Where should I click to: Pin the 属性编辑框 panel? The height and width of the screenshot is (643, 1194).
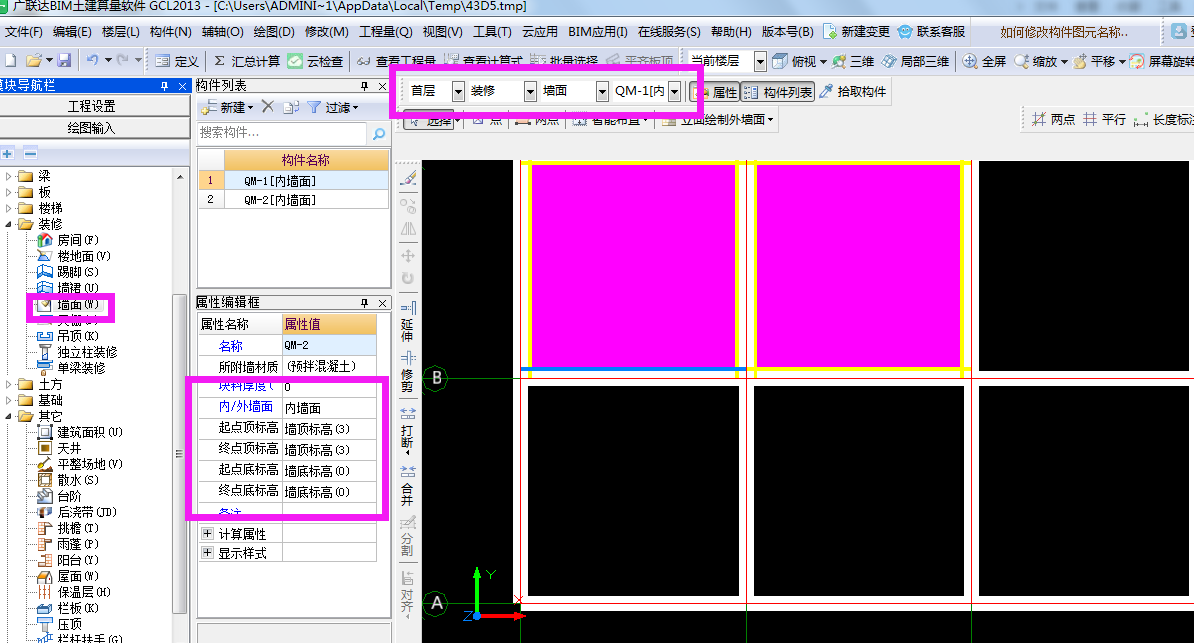365,303
